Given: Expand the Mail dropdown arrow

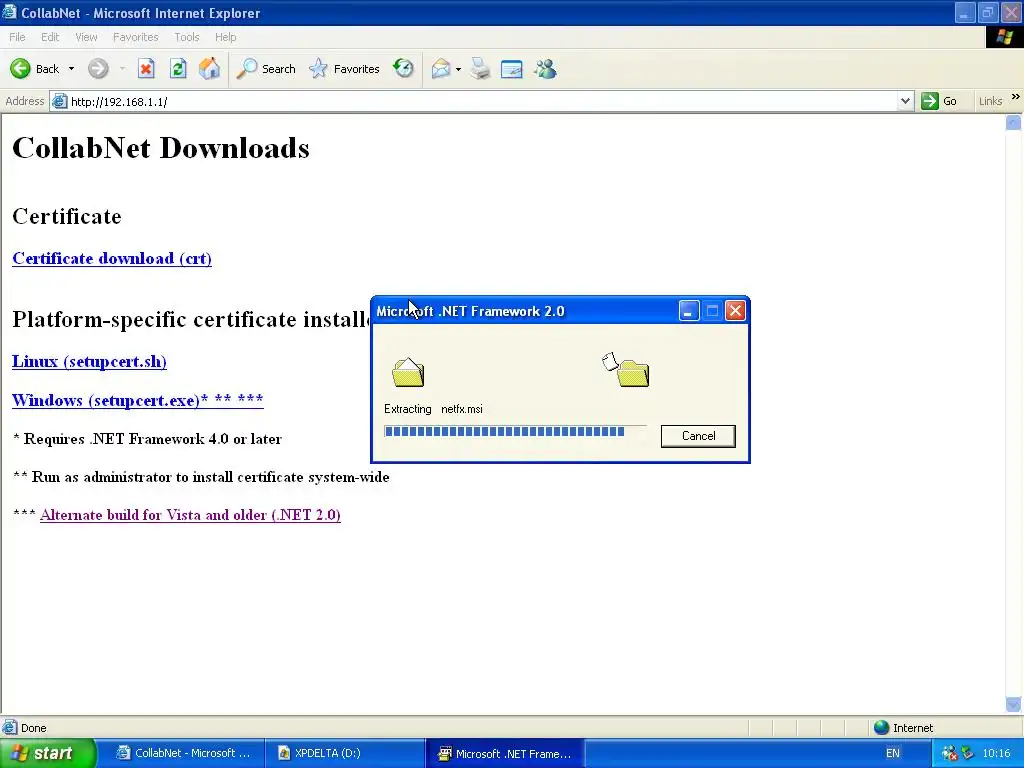Looking at the screenshot, I should [458, 69].
